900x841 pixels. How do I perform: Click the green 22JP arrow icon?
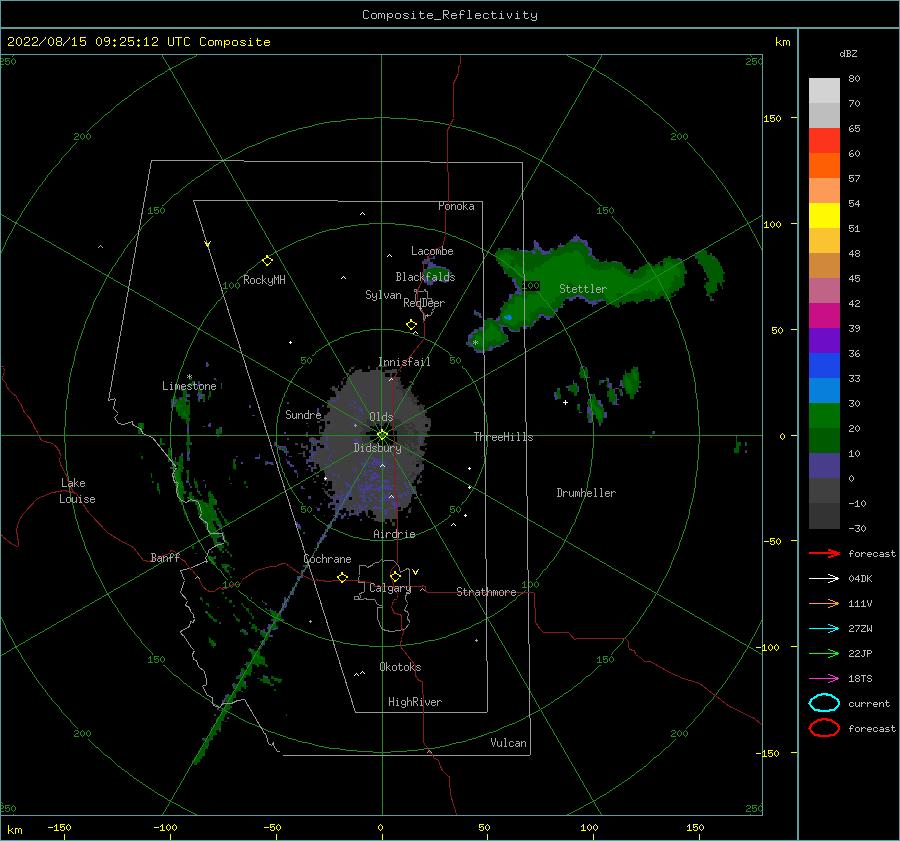824,653
